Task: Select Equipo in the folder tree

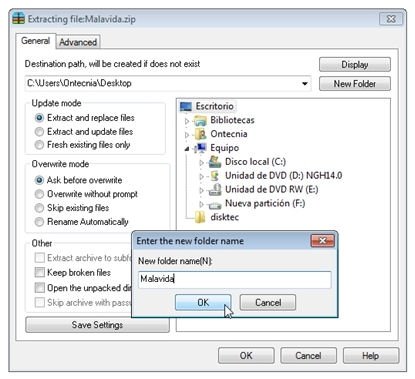Action: (225, 148)
